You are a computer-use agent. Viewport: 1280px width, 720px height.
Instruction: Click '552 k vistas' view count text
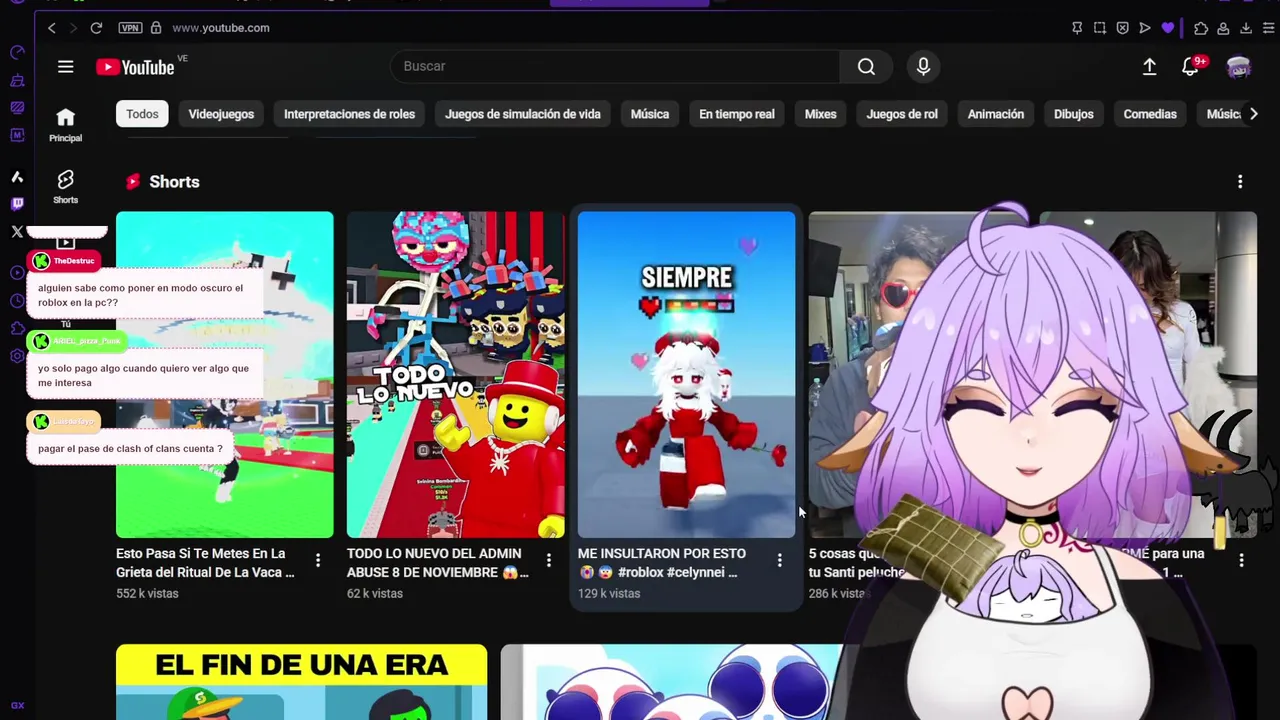[x=147, y=594]
